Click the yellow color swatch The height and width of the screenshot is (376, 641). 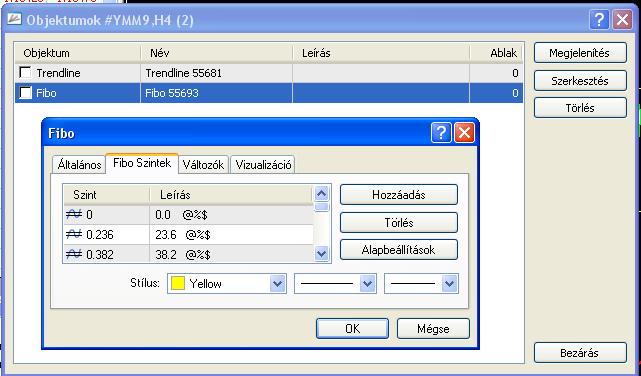(178, 284)
